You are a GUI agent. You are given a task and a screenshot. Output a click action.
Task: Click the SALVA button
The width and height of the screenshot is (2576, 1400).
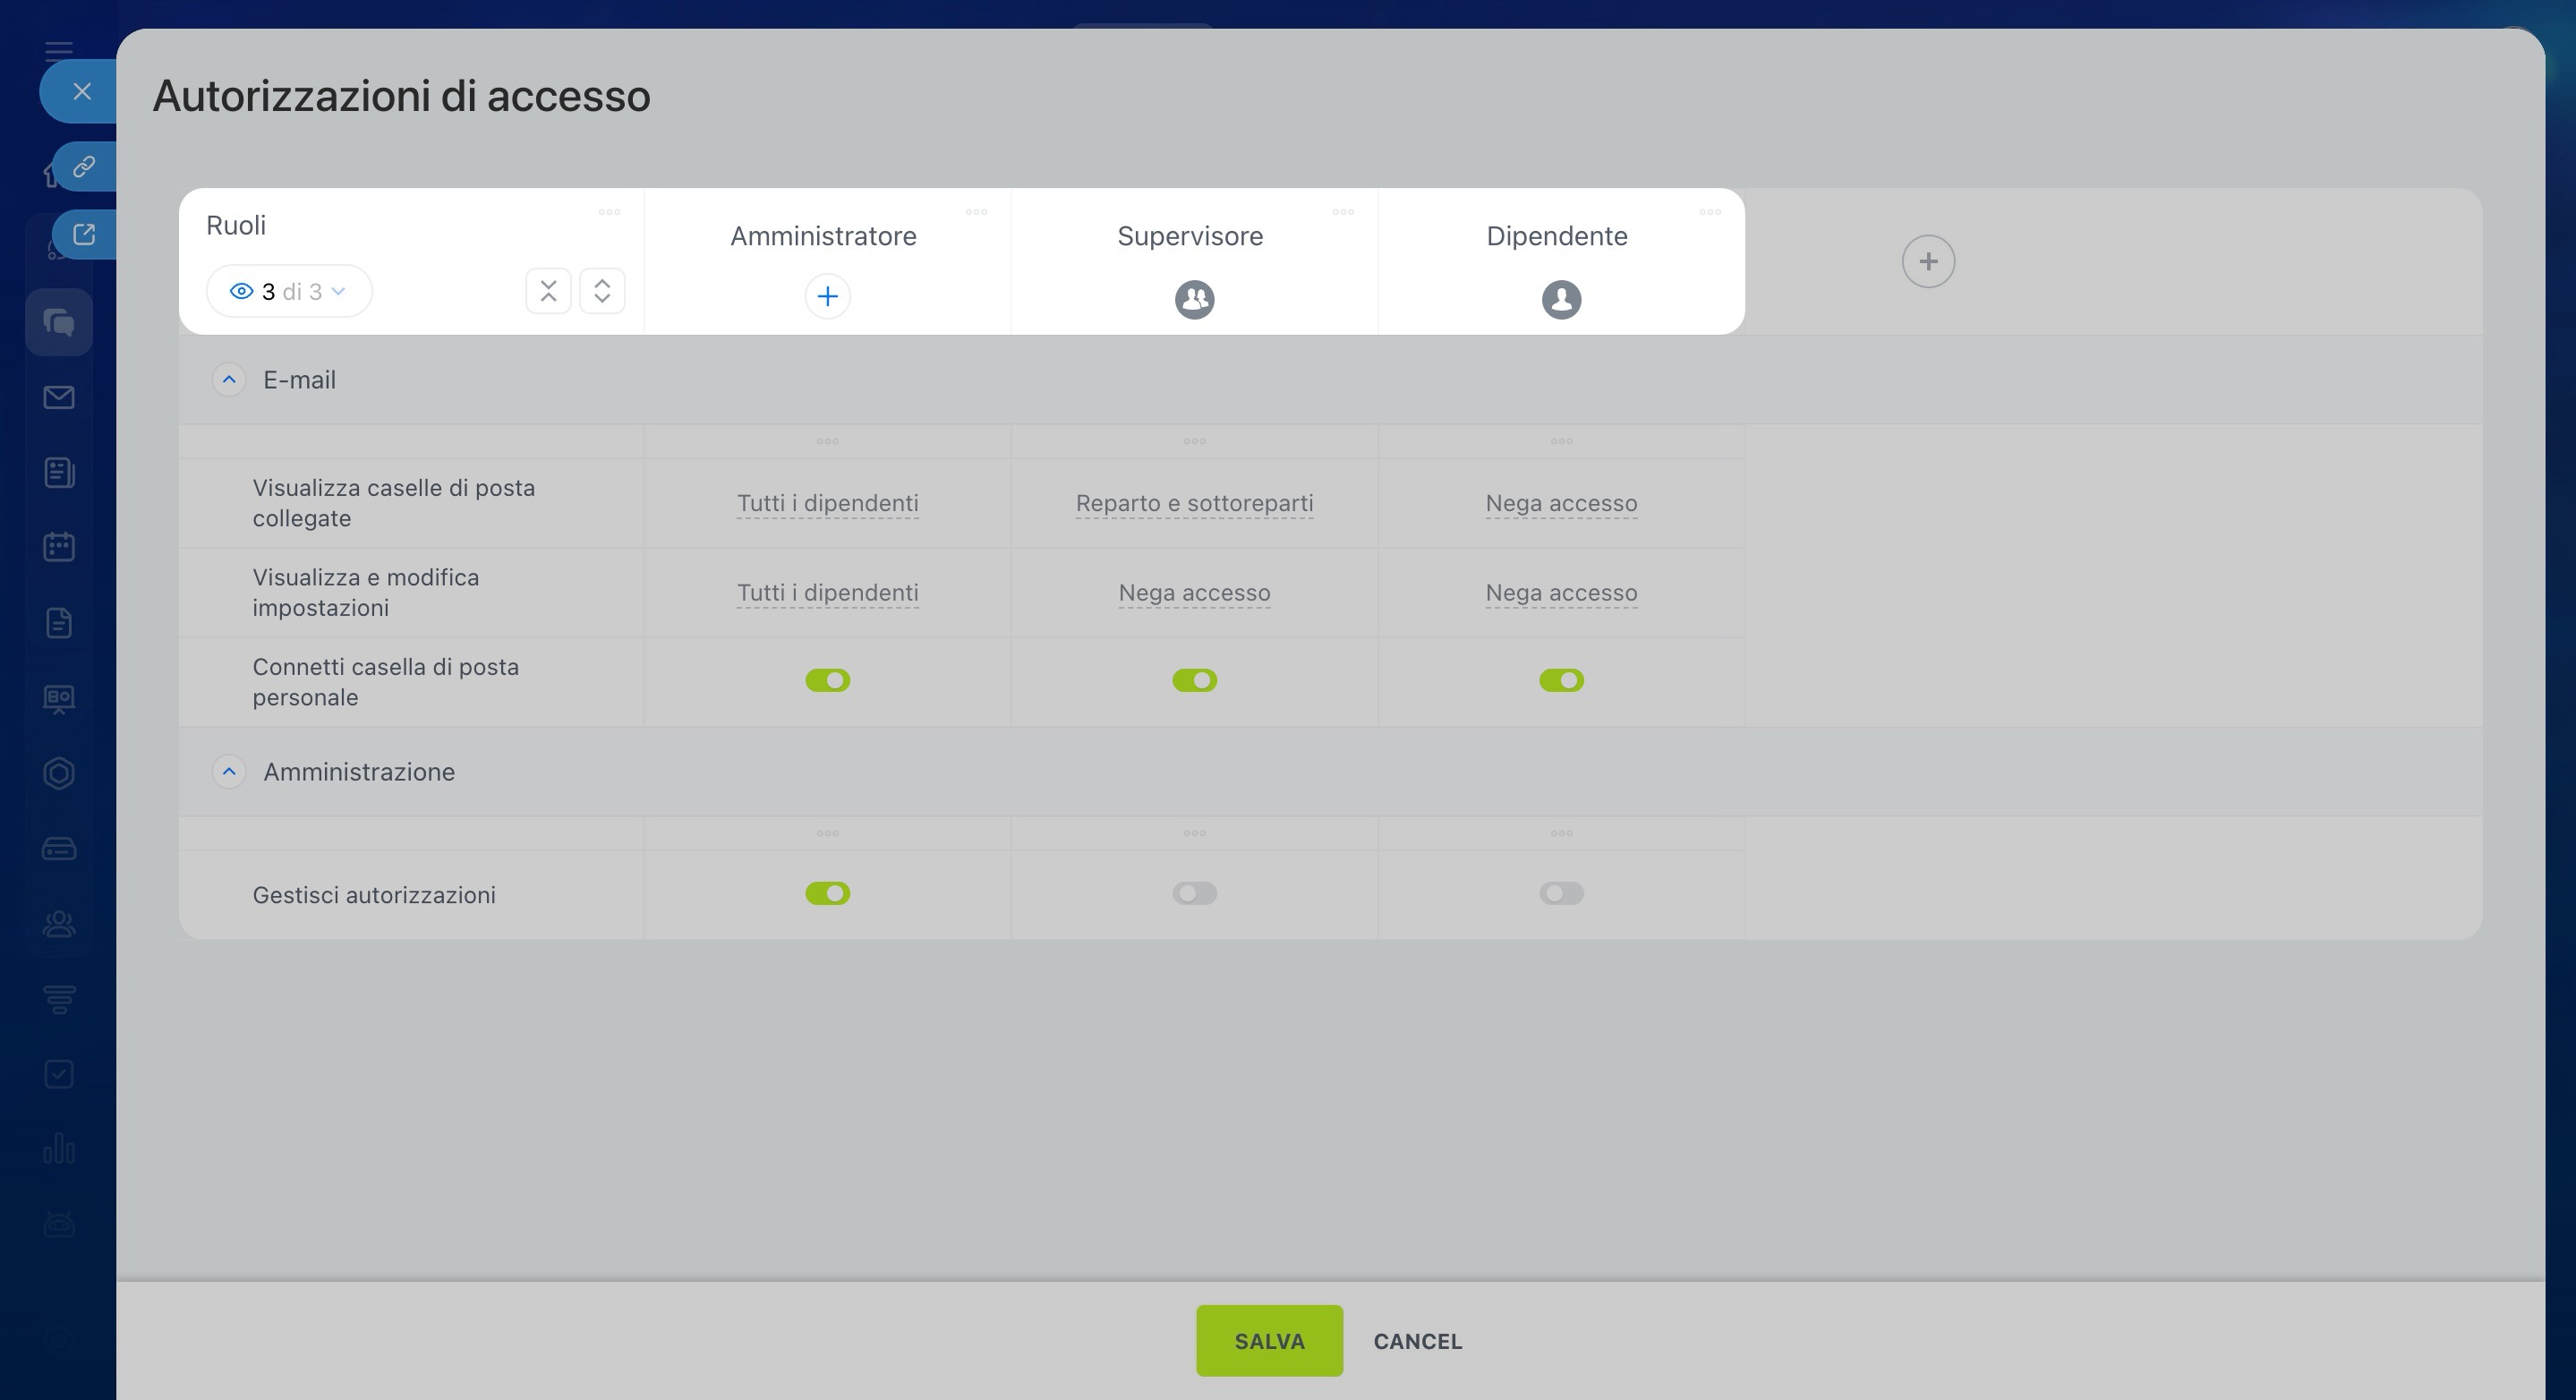pyautogui.click(x=1268, y=1341)
